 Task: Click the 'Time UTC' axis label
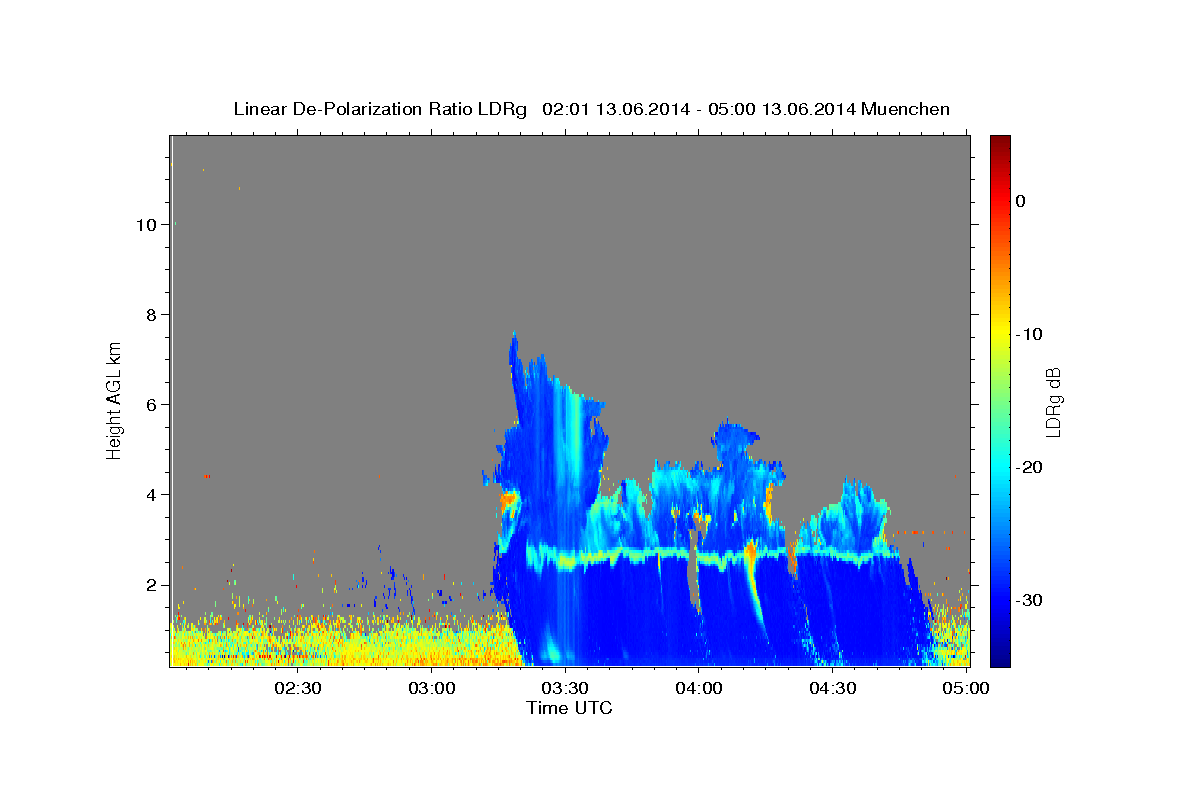click(569, 708)
